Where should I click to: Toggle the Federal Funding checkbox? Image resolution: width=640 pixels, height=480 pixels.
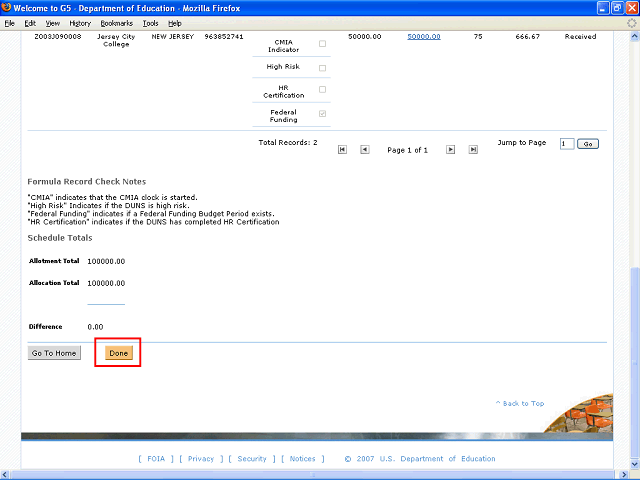pyautogui.click(x=322, y=113)
